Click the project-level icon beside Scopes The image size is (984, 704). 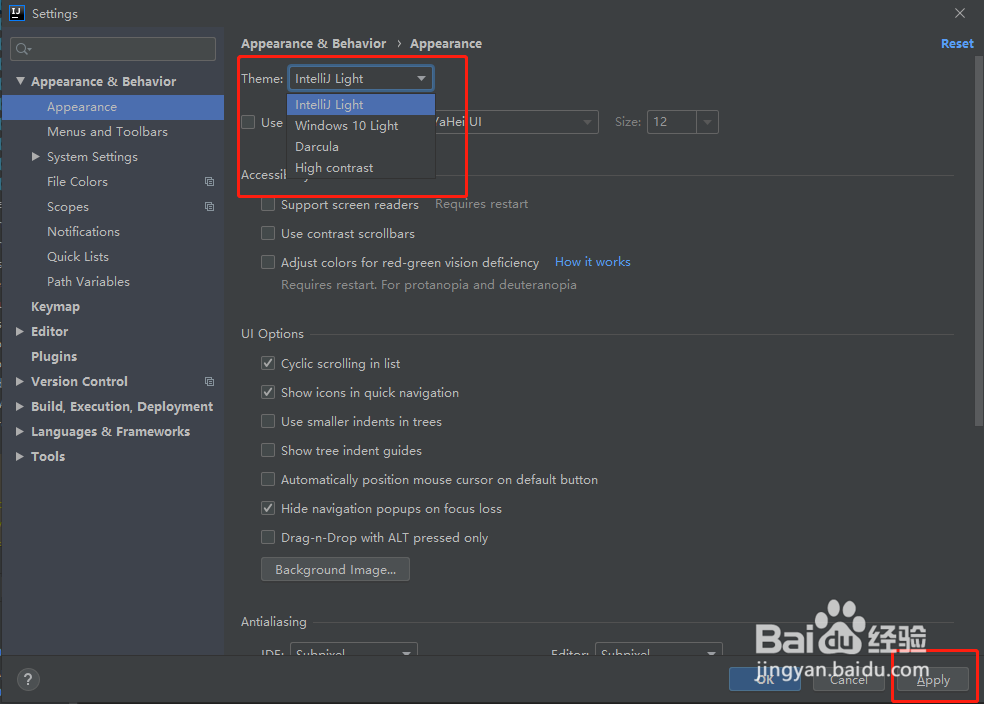210,206
